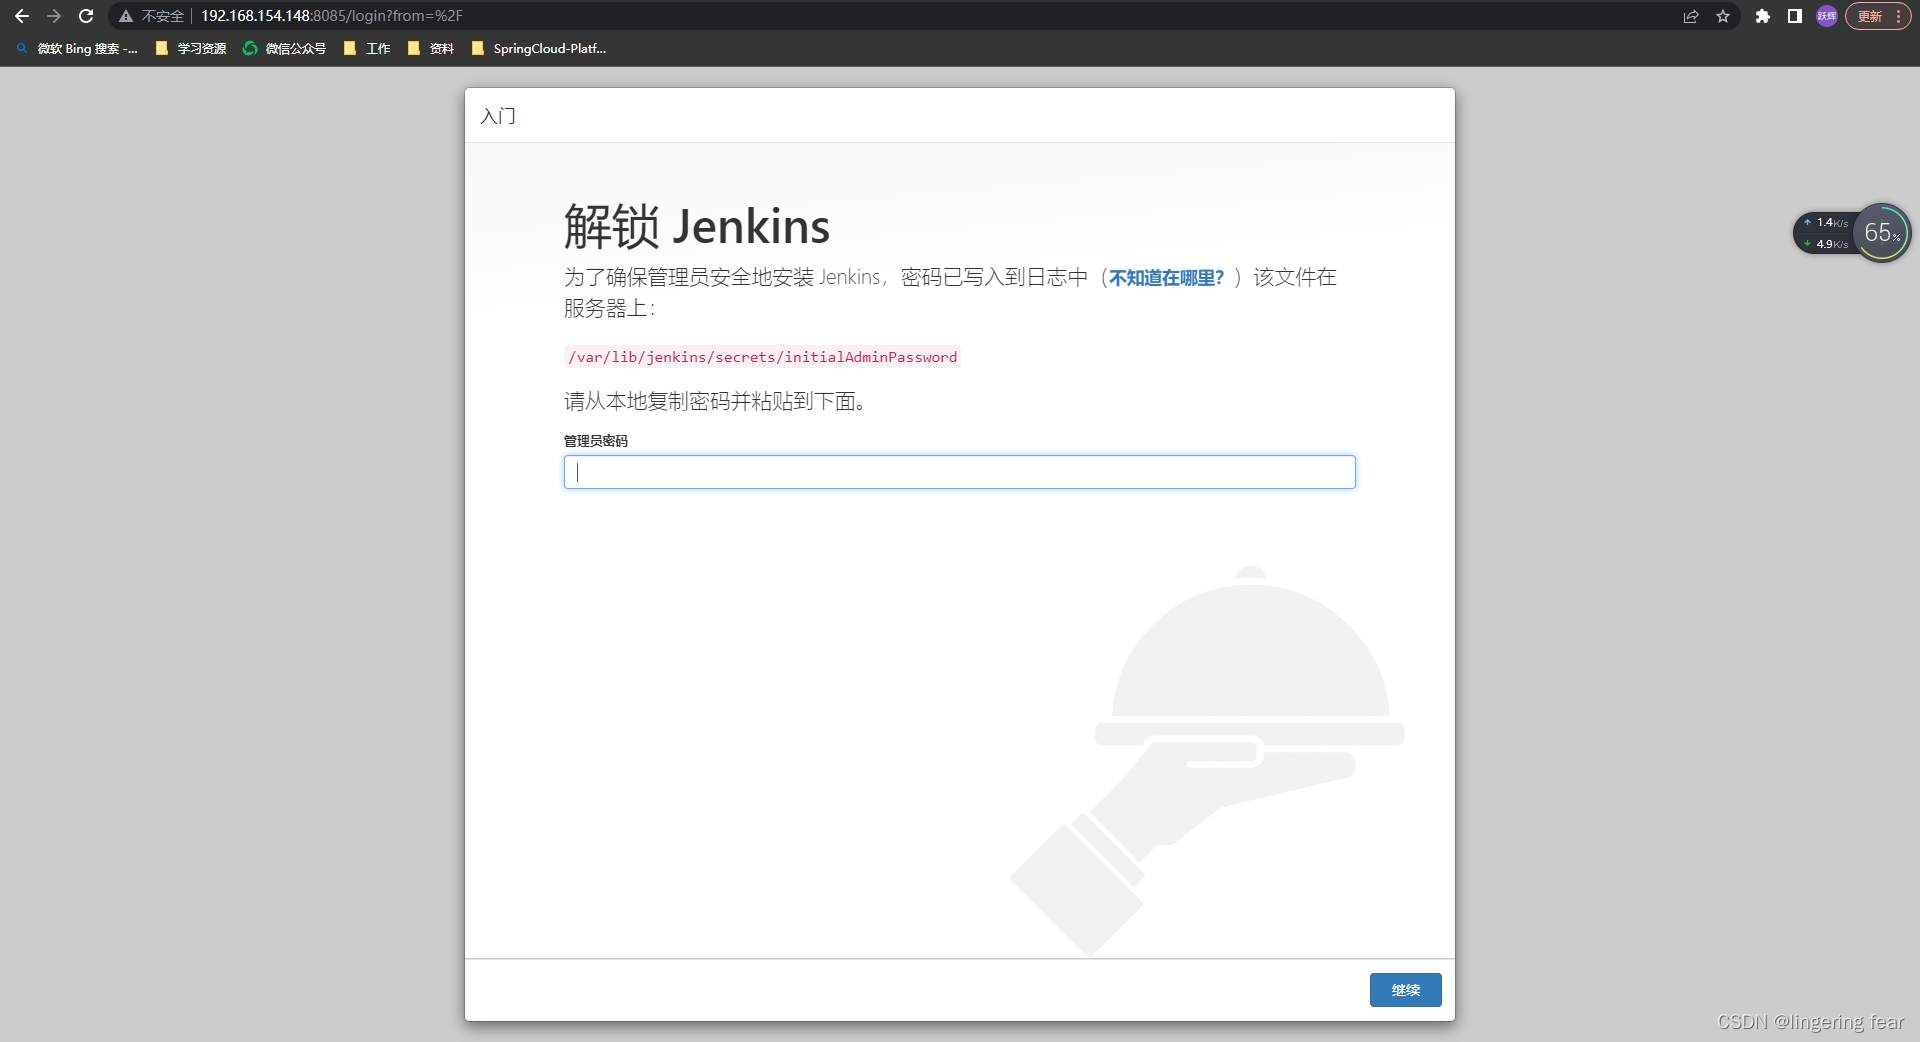Toggle the browser side panel icon

pyautogui.click(x=1795, y=16)
